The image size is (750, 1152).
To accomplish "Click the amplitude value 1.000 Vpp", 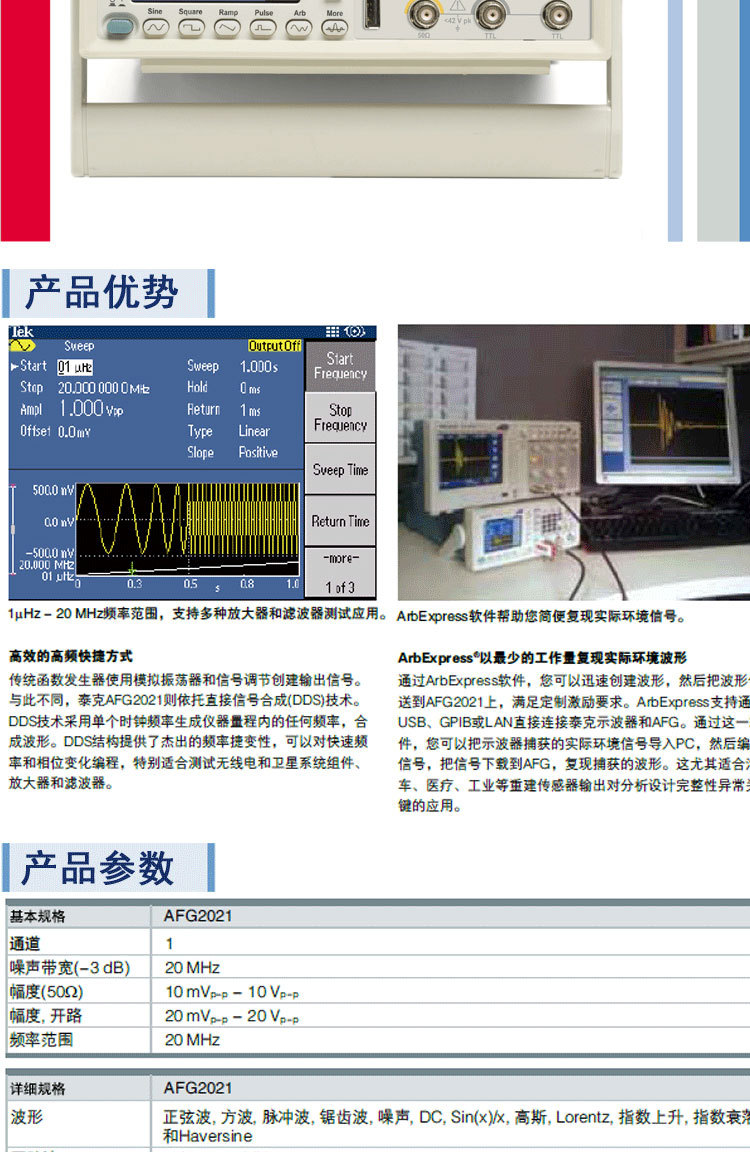I will [x=91, y=408].
